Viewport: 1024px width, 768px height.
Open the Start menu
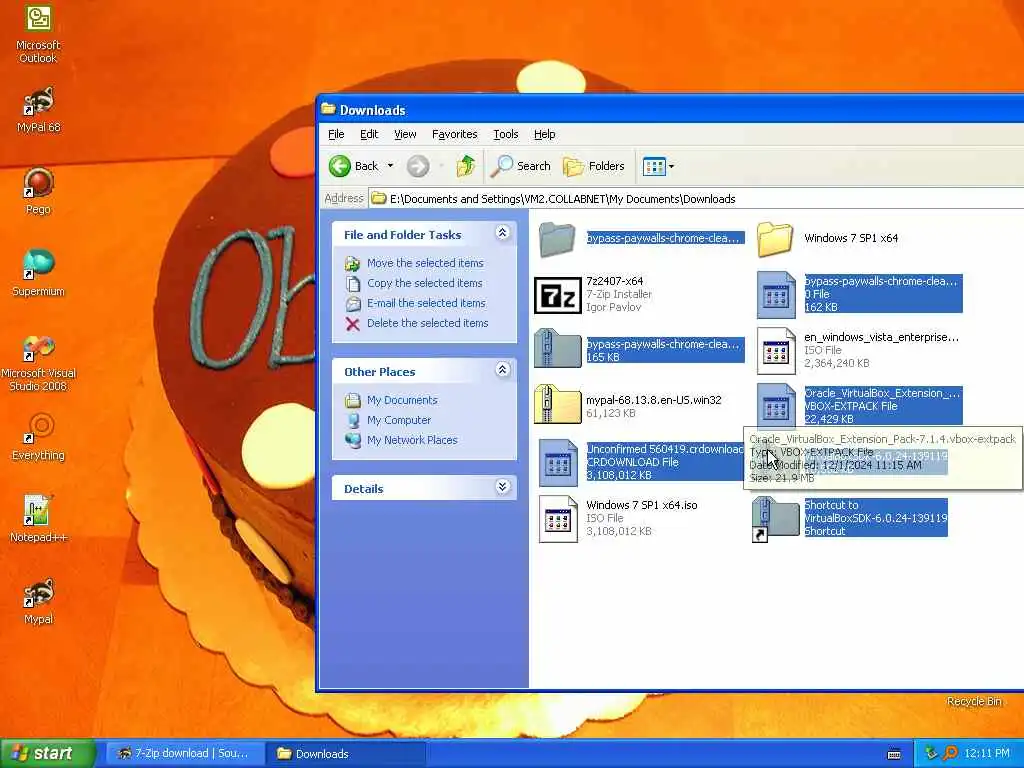coord(47,754)
